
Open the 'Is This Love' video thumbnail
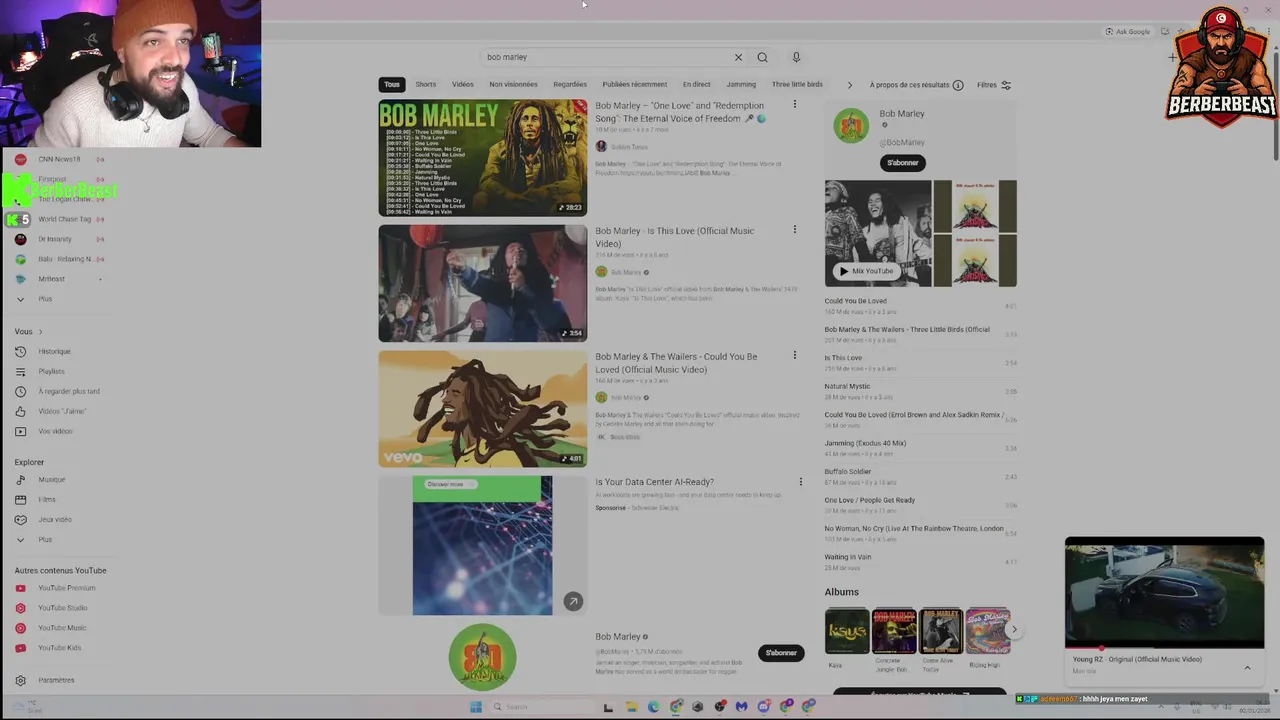tap(483, 283)
